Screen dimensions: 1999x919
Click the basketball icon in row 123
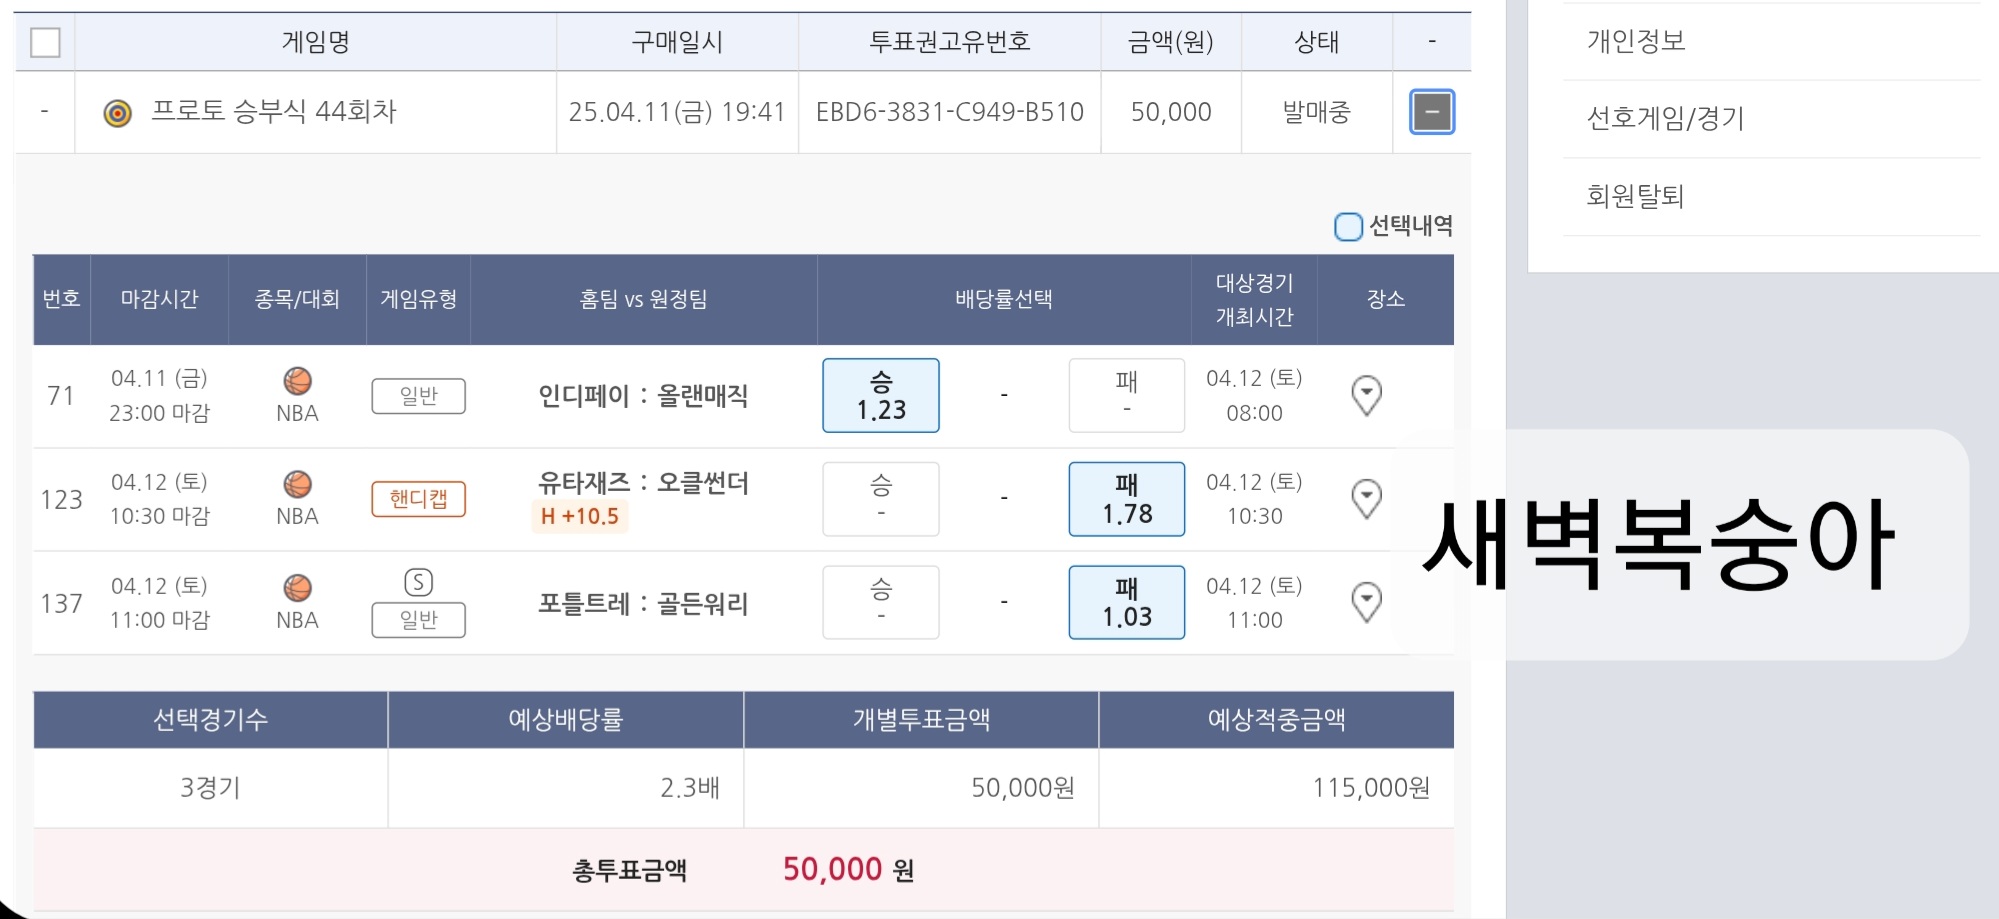pyautogui.click(x=297, y=485)
